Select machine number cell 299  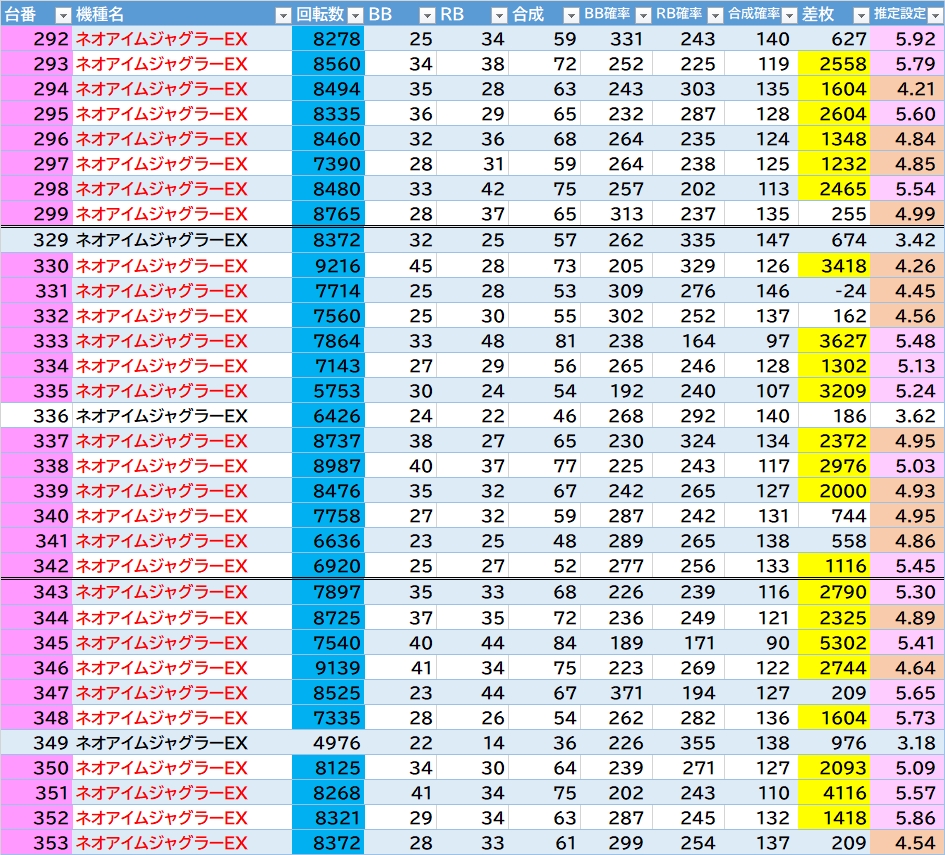pyautogui.click(x=37, y=214)
